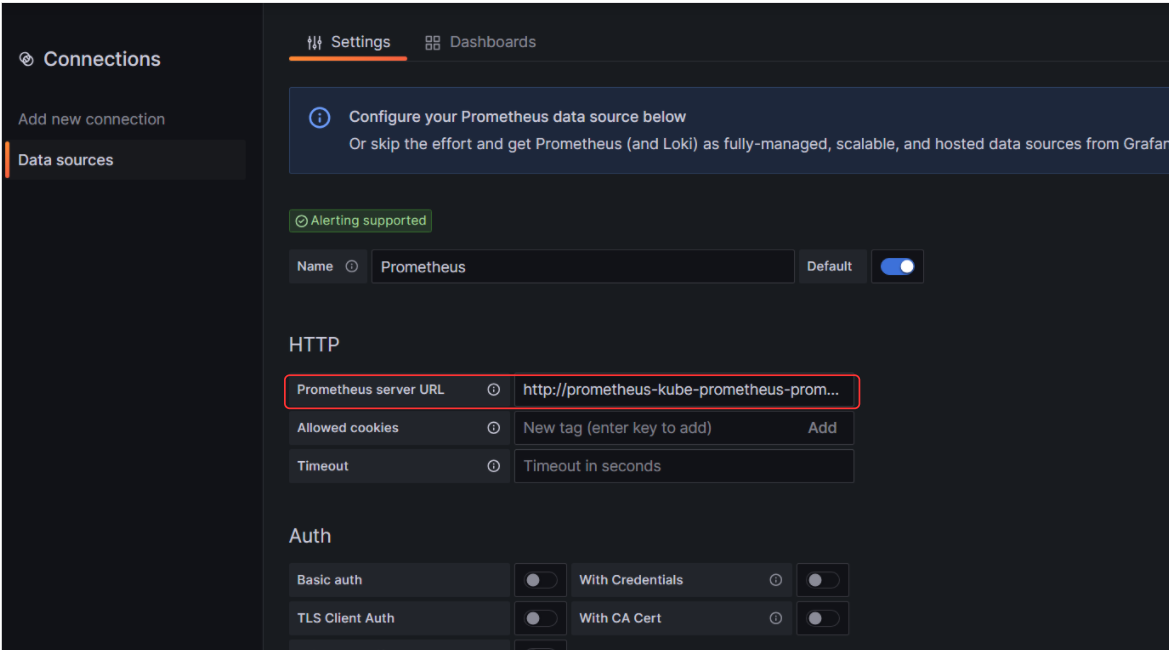Screen dimensions: 1169x650
Task: Enable the With Credentials switch
Action: pos(823,580)
